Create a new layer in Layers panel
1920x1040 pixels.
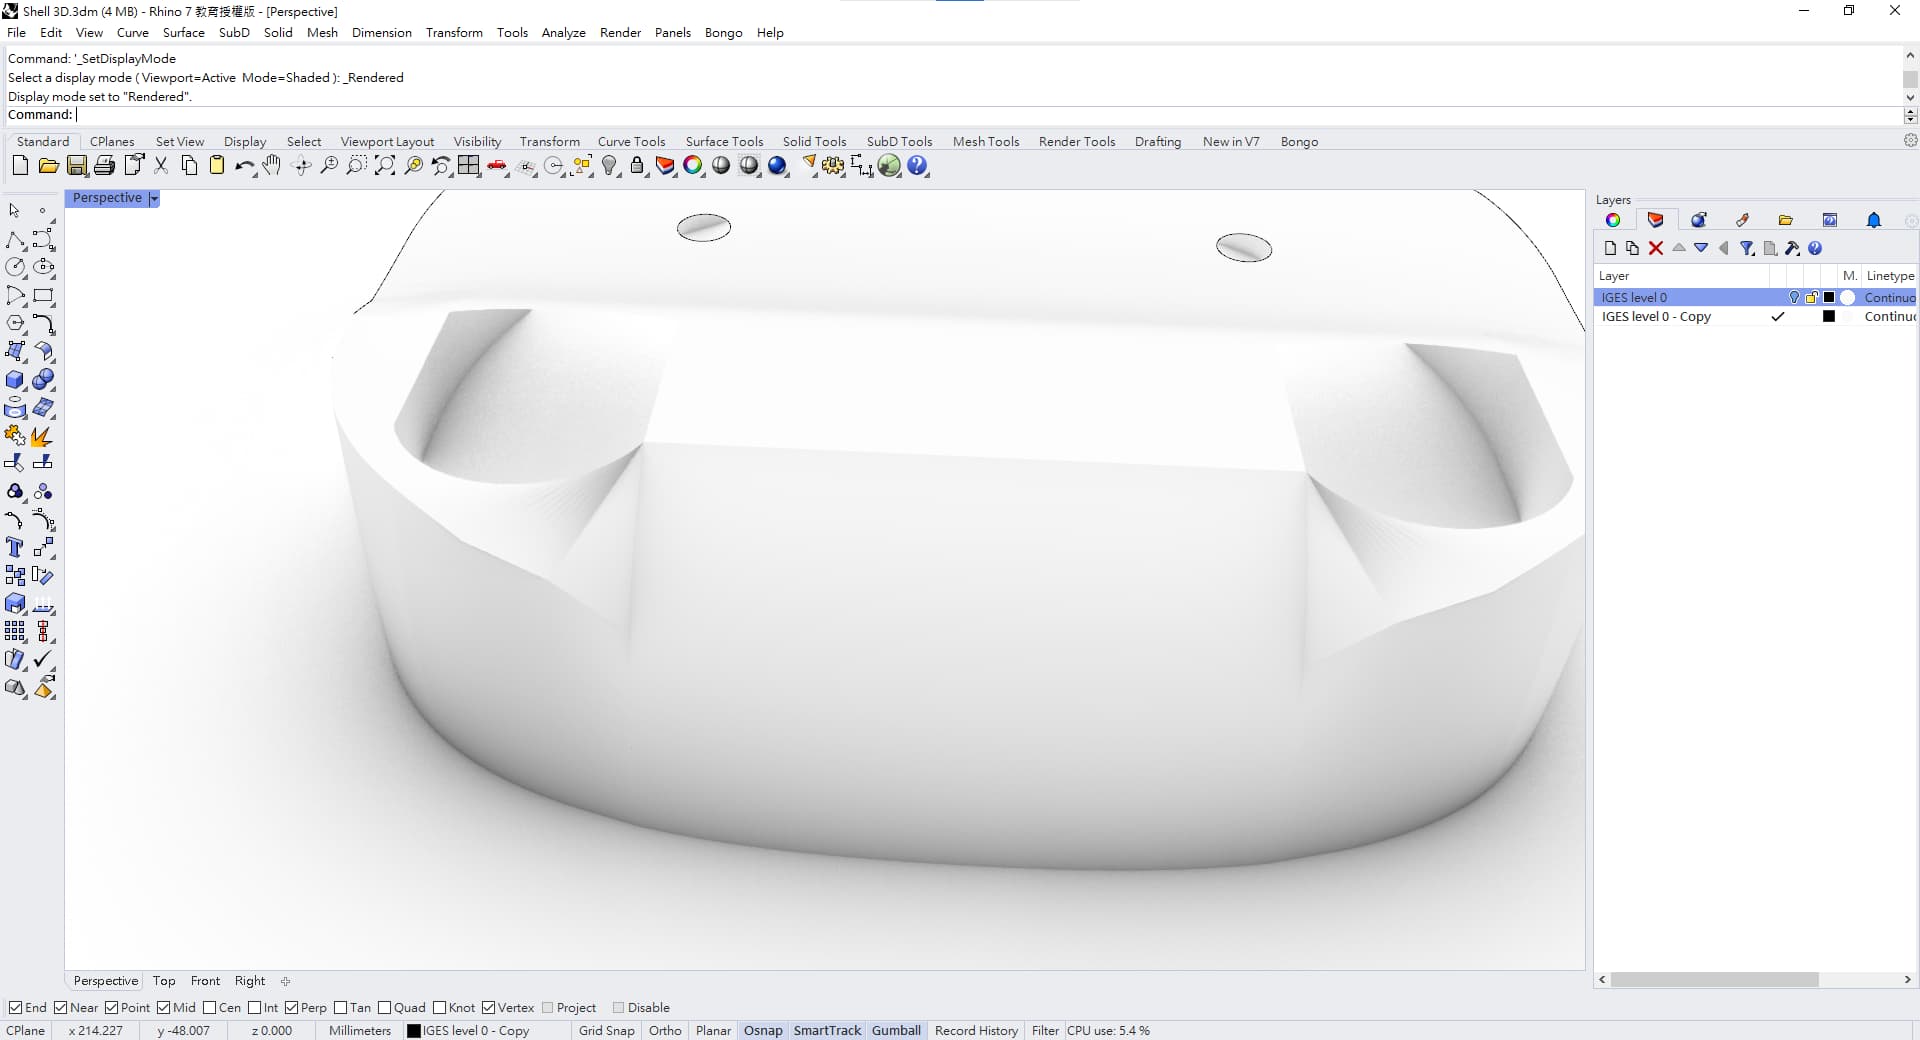pos(1610,248)
